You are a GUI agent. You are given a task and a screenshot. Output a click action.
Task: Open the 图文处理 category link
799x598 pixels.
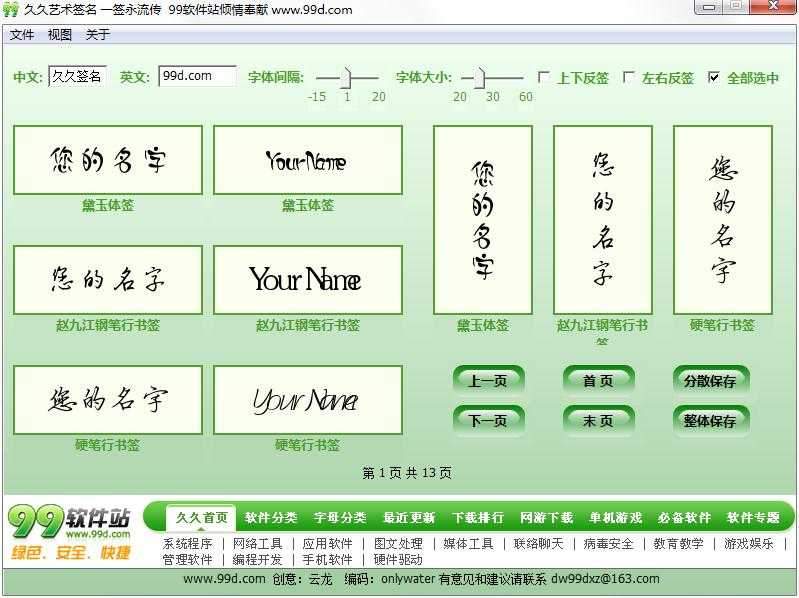click(x=398, y=543)
